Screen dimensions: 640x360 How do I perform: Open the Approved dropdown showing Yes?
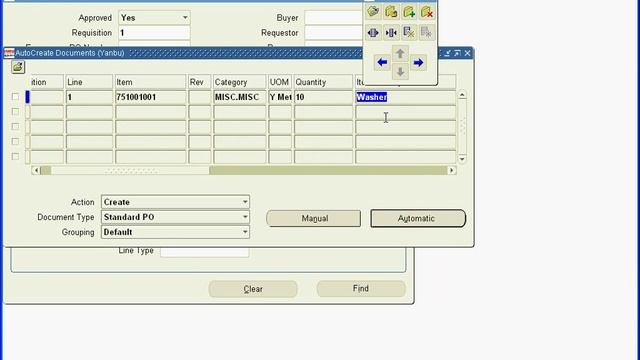point(154,18)
